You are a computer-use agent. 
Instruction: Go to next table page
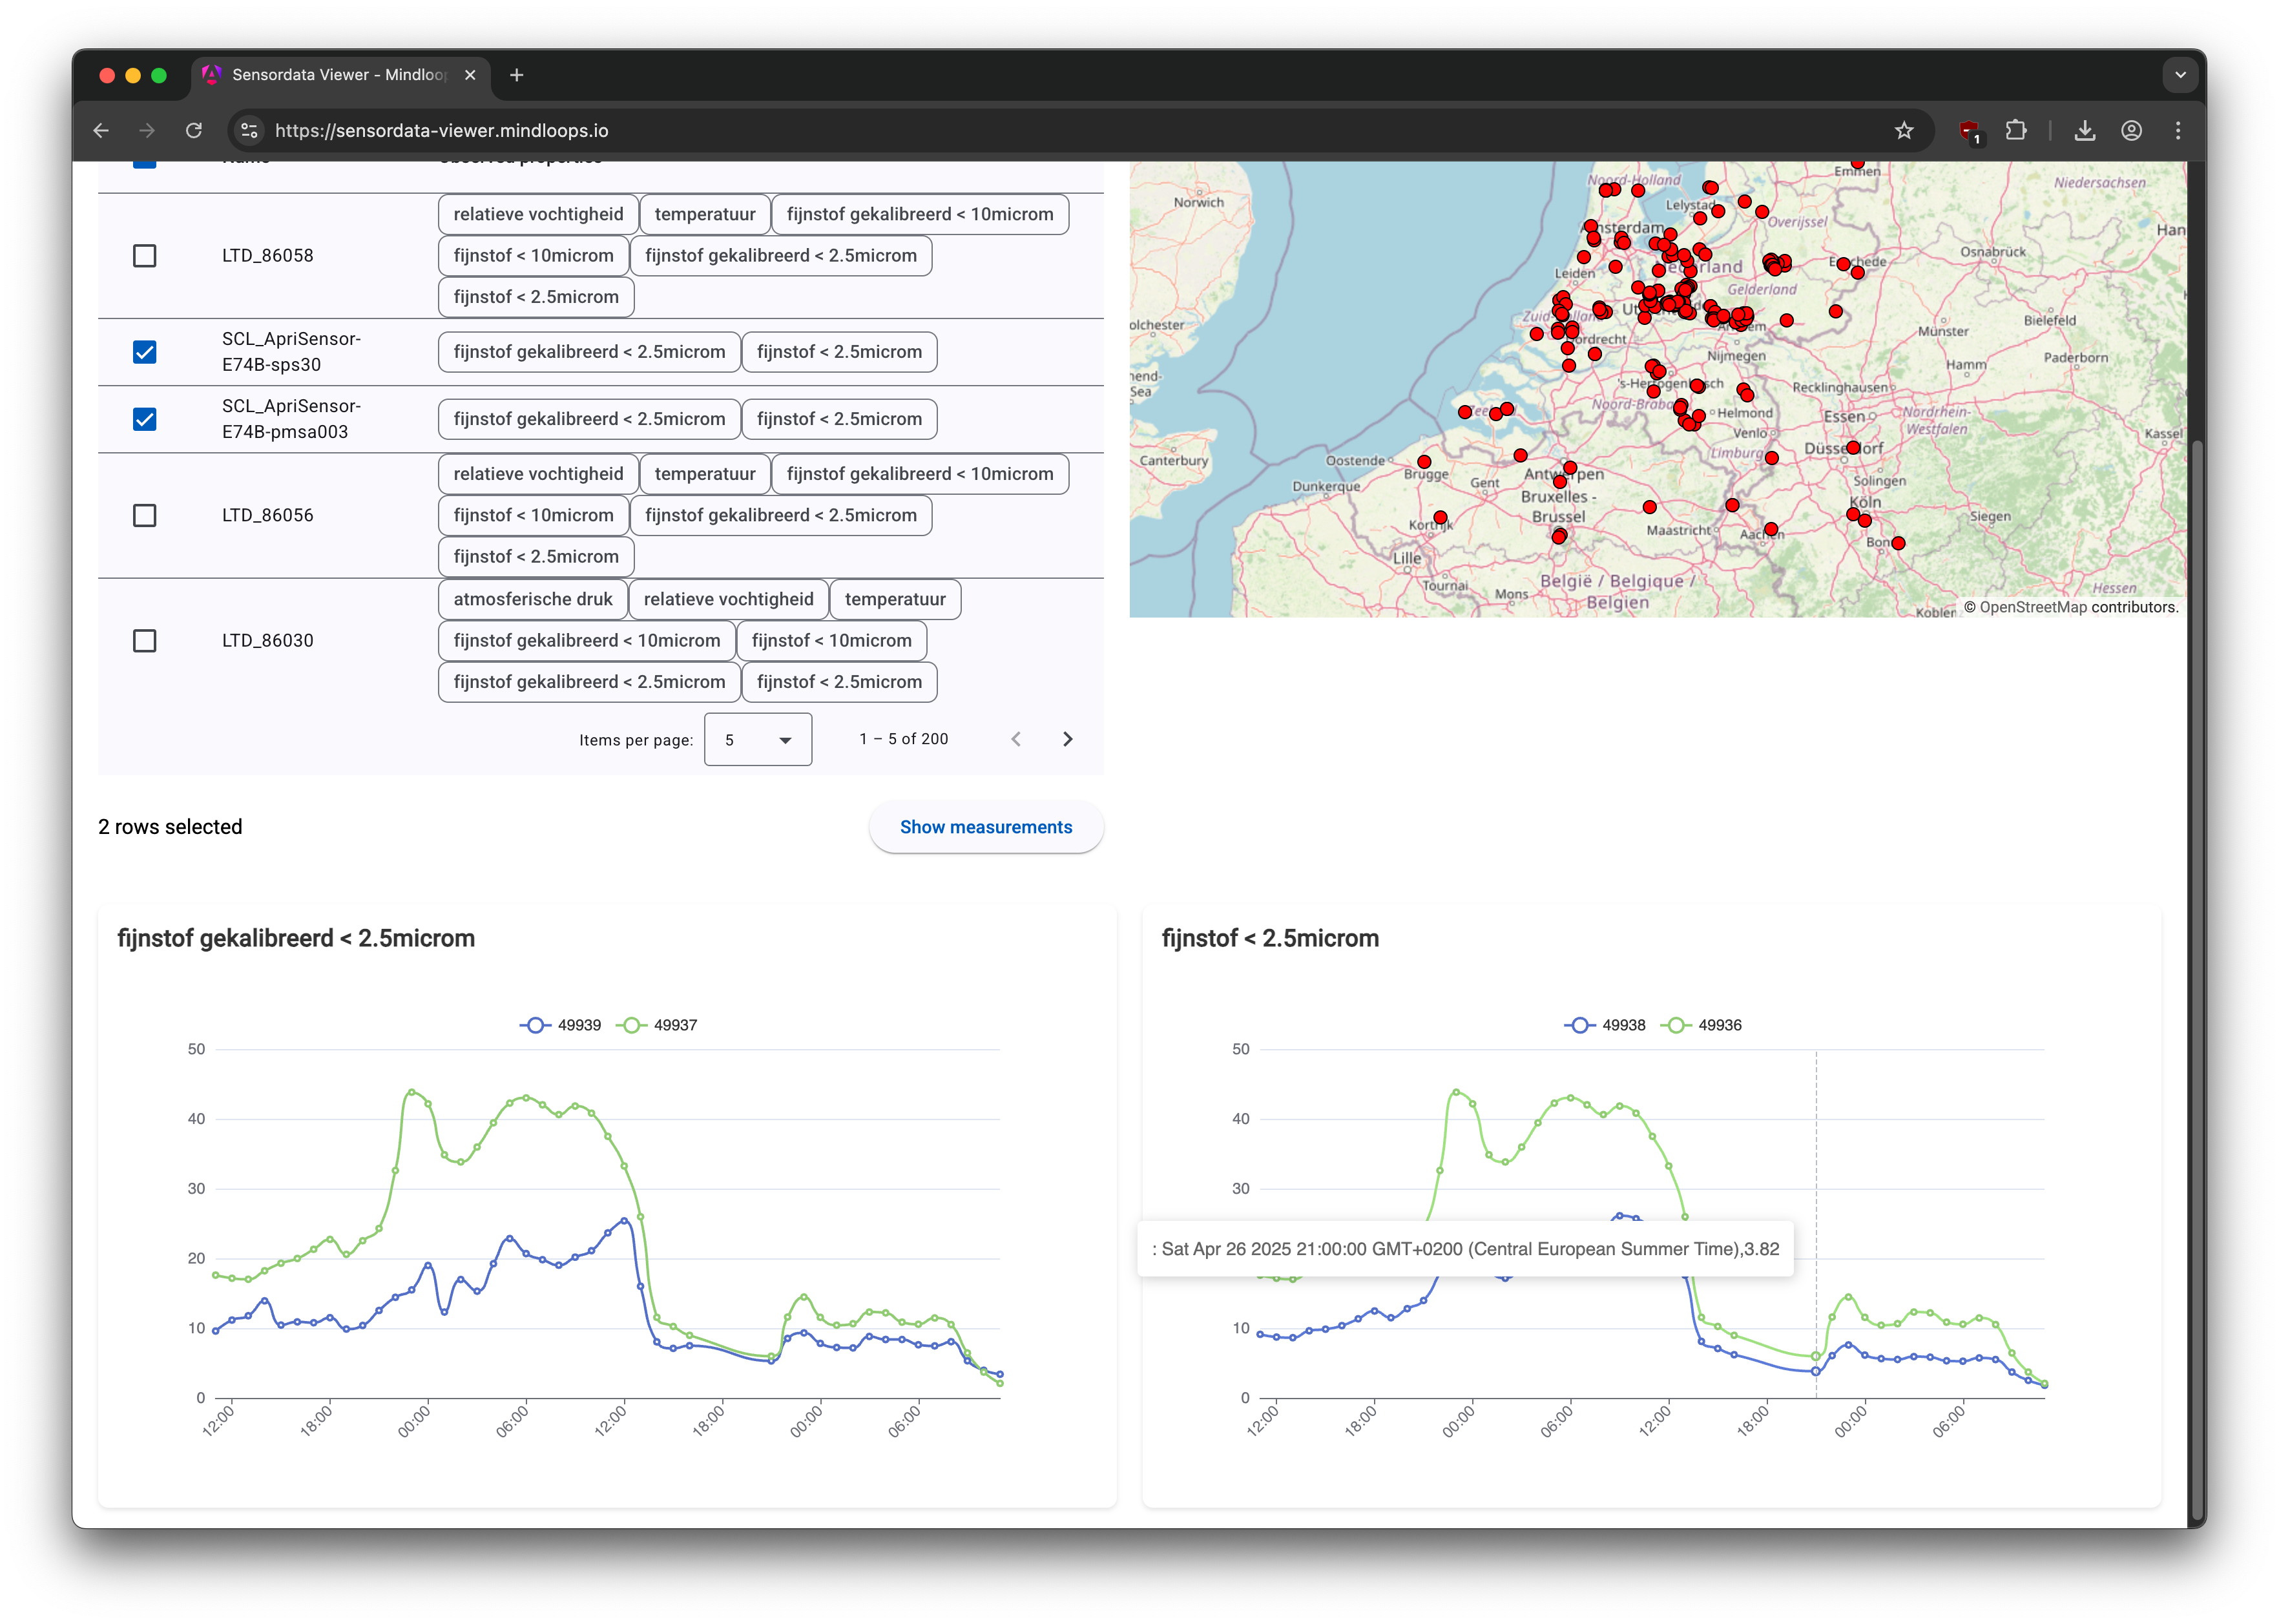click(1068, 739)
